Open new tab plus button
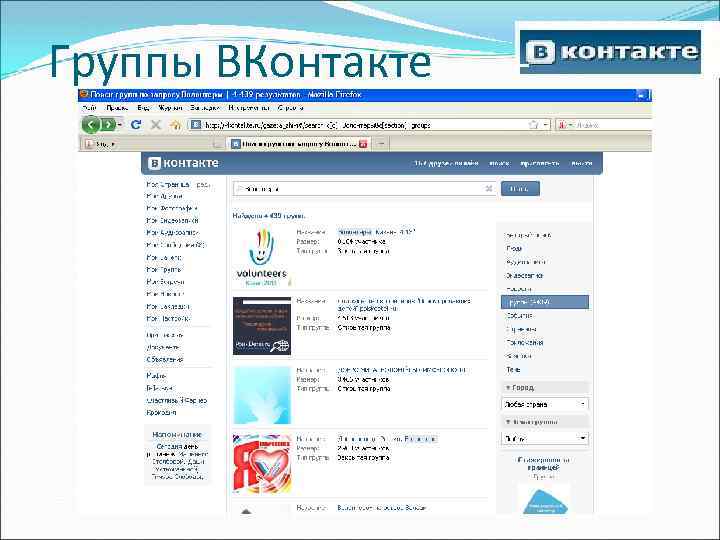 coord(381,144)
